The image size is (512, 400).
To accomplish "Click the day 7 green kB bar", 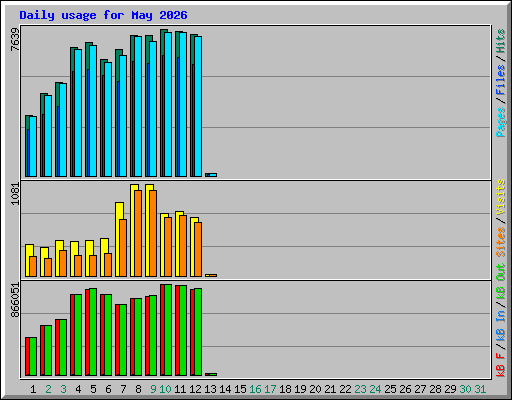I will tap(123, 340).
